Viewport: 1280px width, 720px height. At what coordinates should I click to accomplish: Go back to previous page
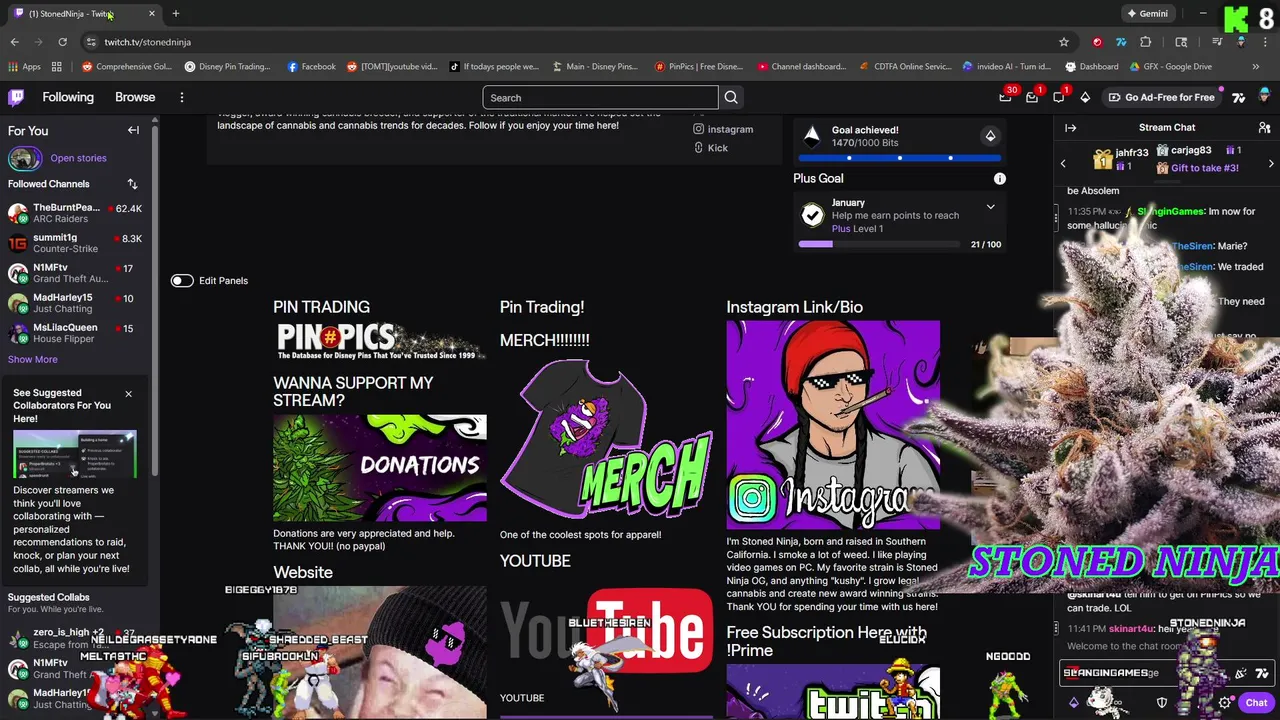point(14,42)
